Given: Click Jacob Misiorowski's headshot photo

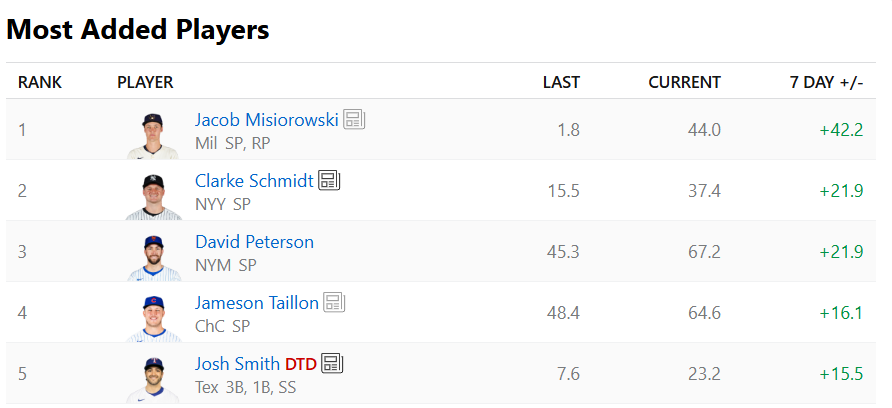Looking at the screenshot, I should coord(153,134).
